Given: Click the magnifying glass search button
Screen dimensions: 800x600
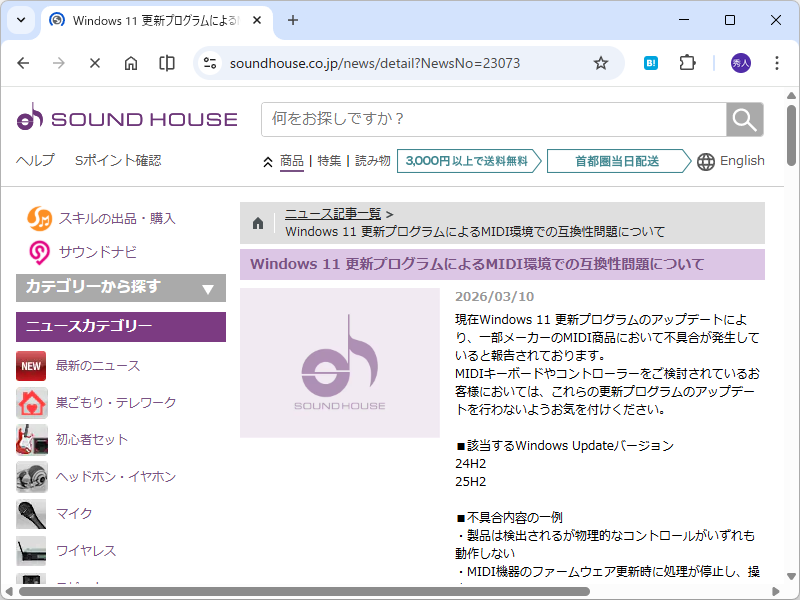Looking at the screenshot, I should coord(744,119).
